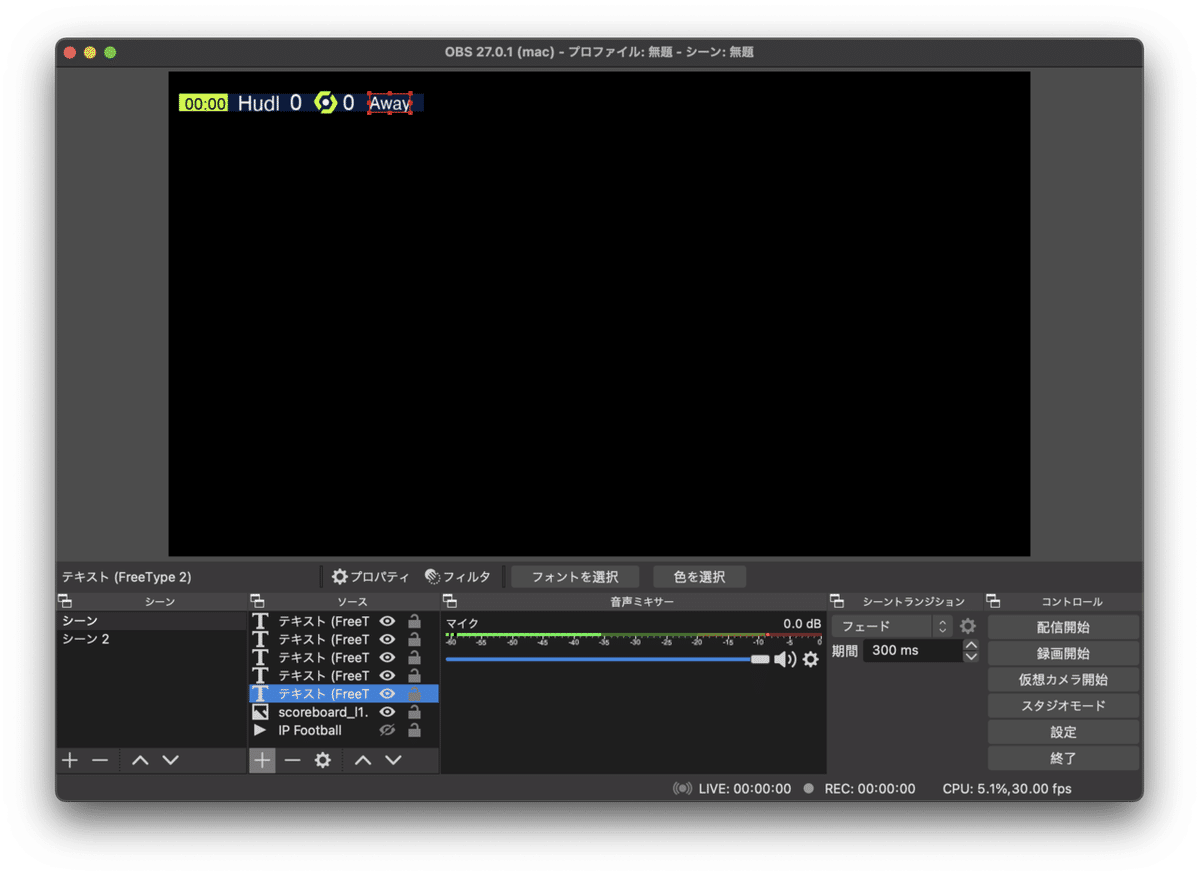Quit OBS with 終了 button
1200x876 pixels.
point(1063,757)
